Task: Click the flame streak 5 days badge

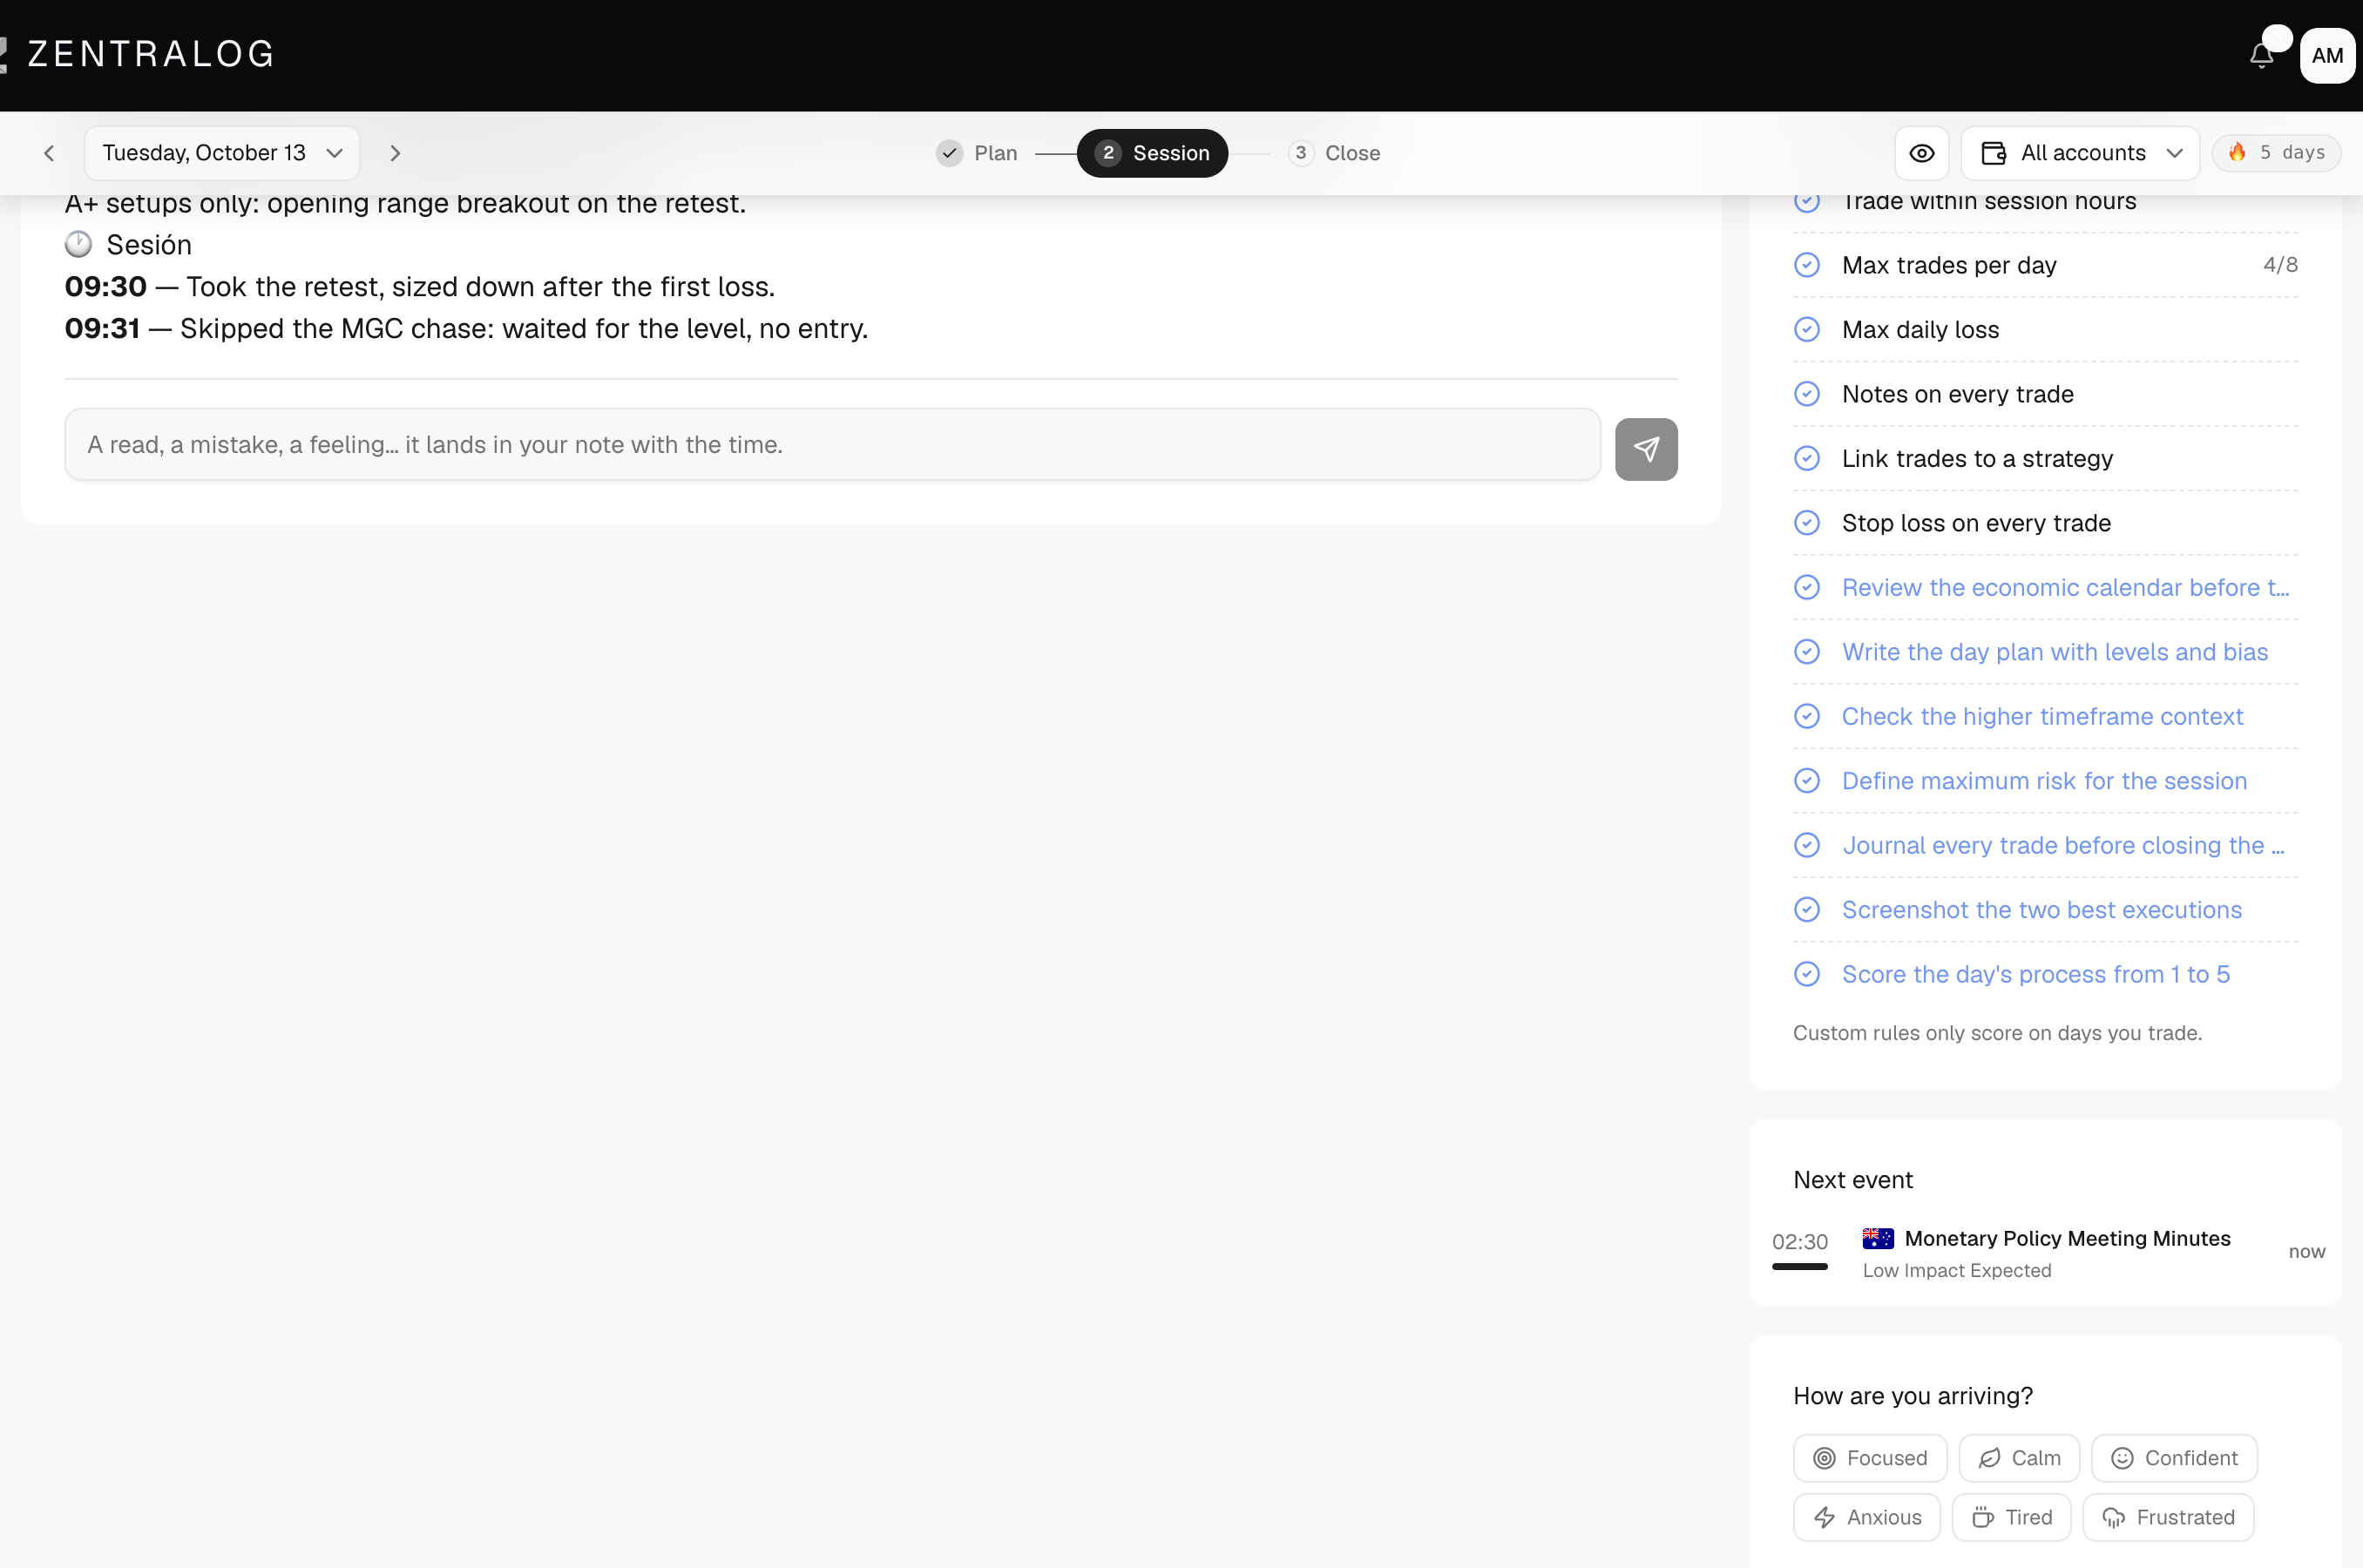Action: [2276, 153]
